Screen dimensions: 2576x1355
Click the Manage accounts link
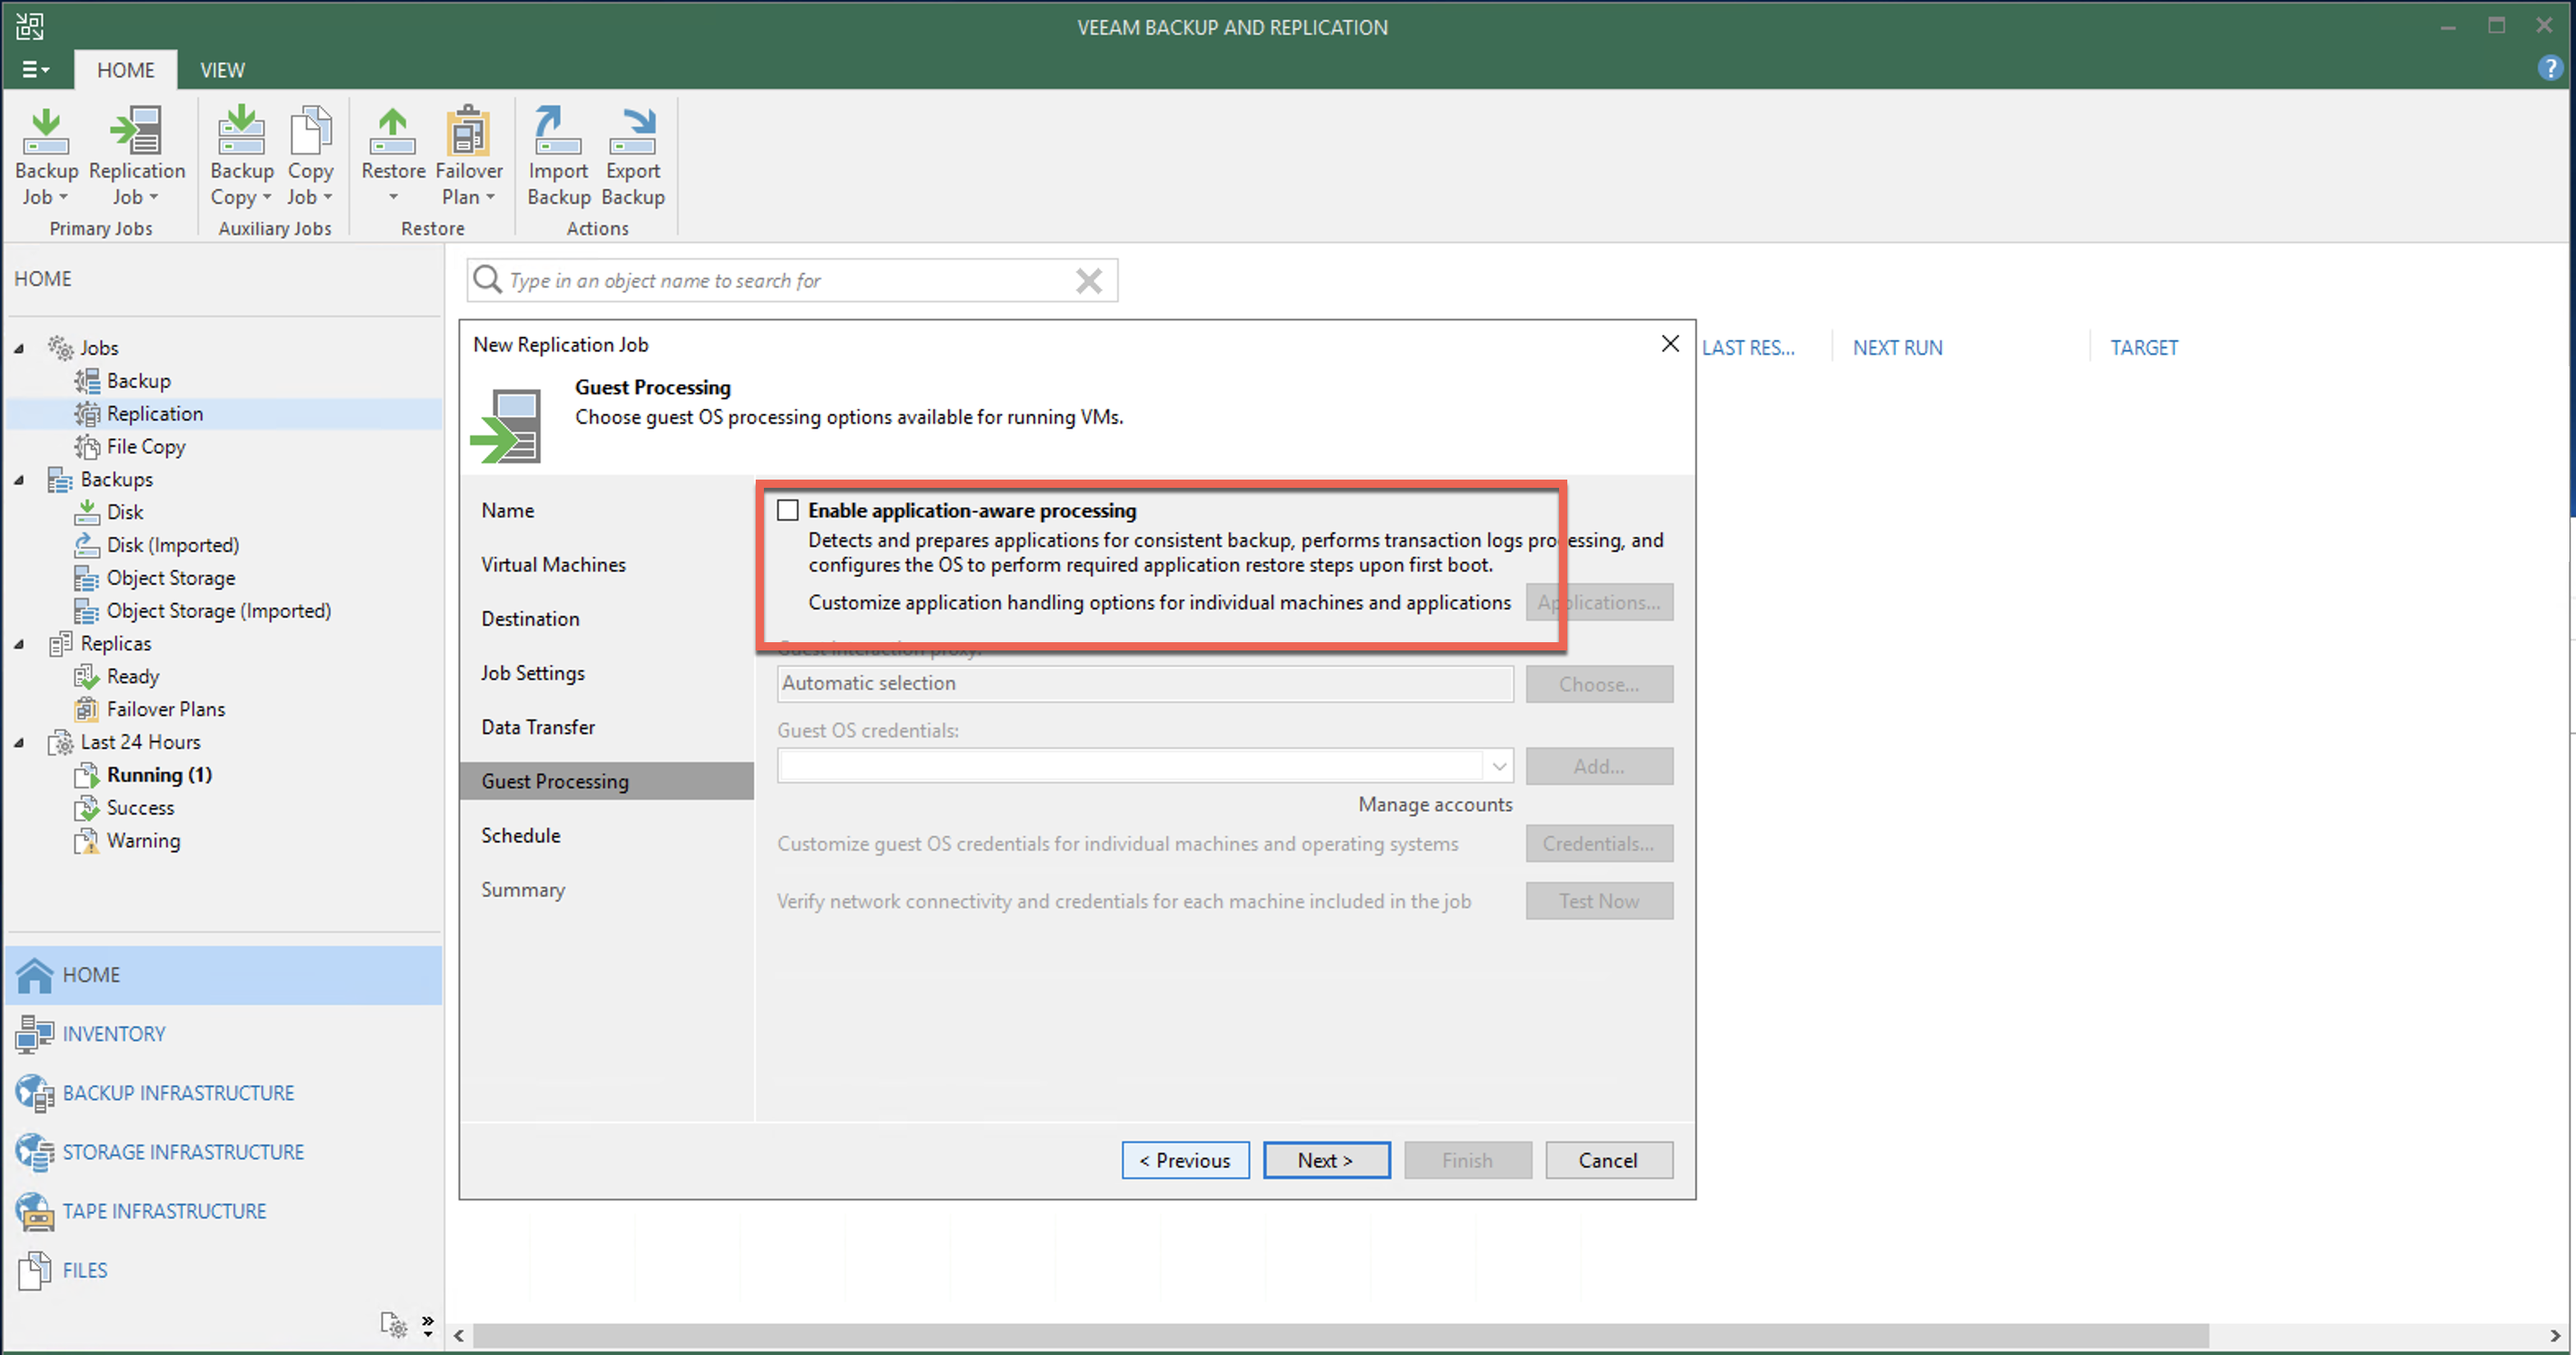[1434, 805]
